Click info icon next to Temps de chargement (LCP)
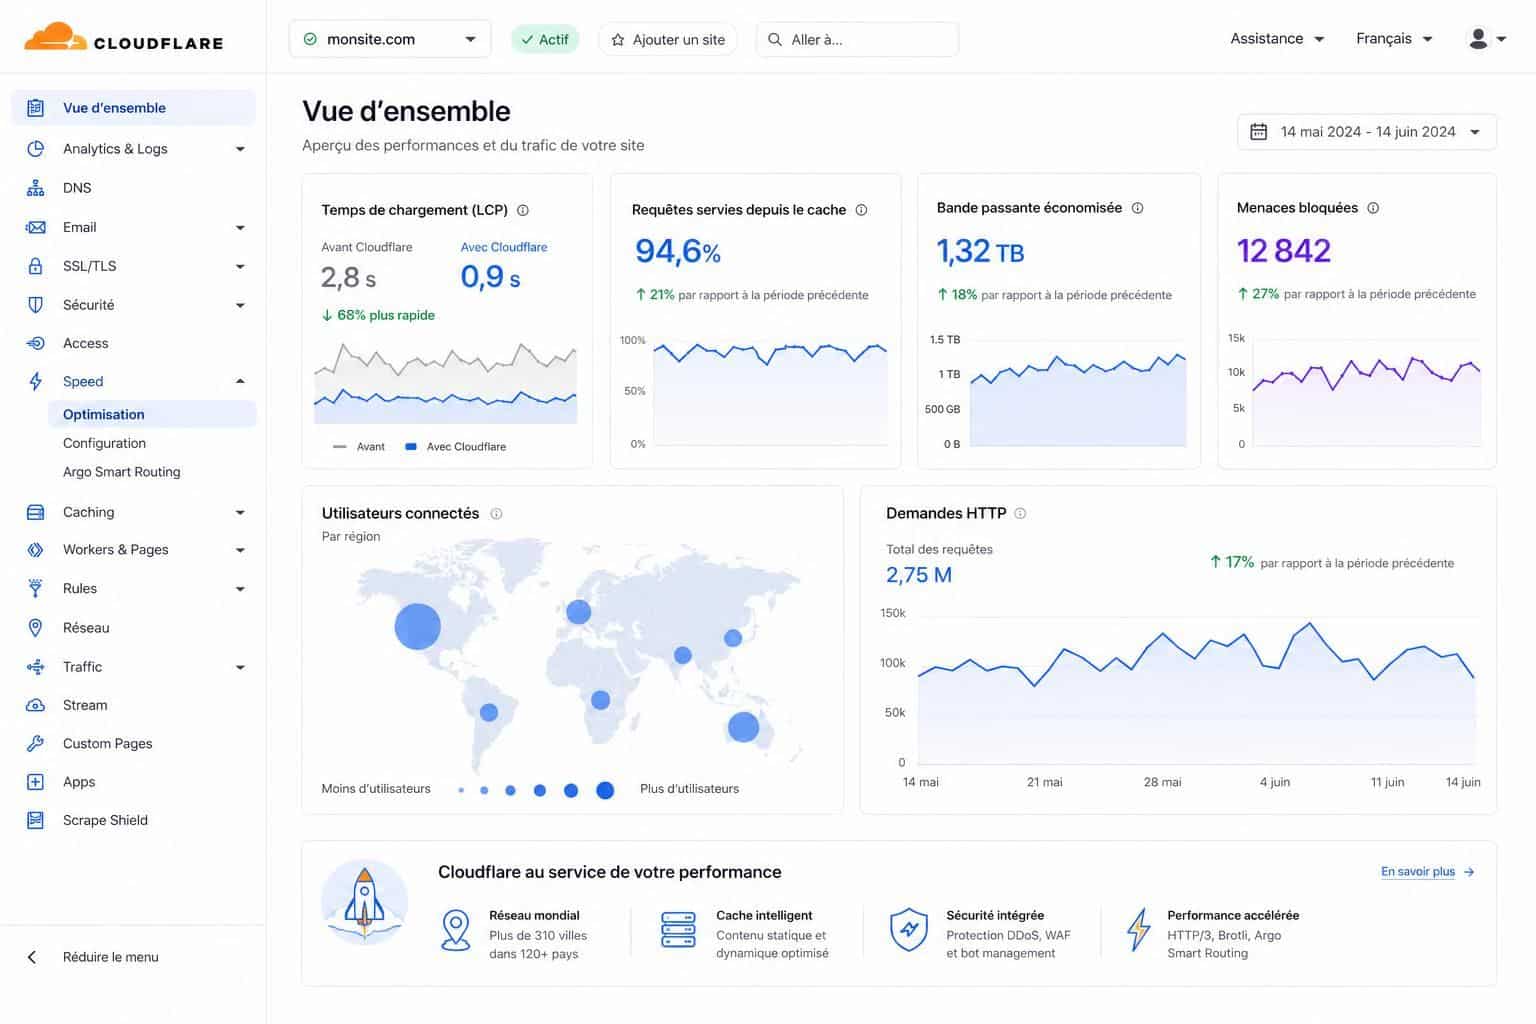This screenshot has height=1024, width=1536. [522, 210]
